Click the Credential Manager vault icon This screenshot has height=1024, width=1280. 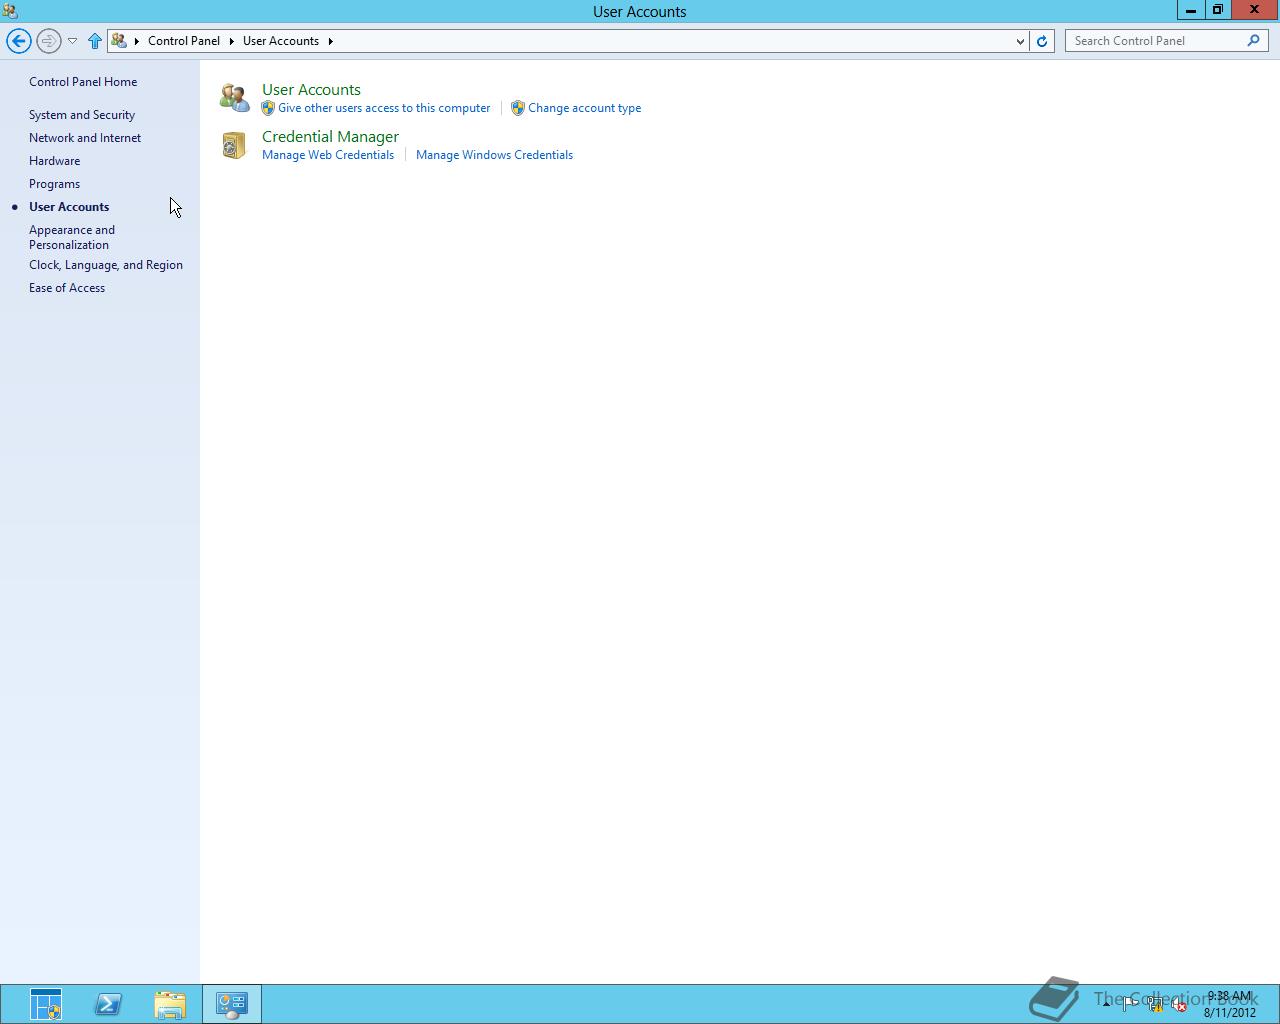pyautogui.click(x=234, y=145)
